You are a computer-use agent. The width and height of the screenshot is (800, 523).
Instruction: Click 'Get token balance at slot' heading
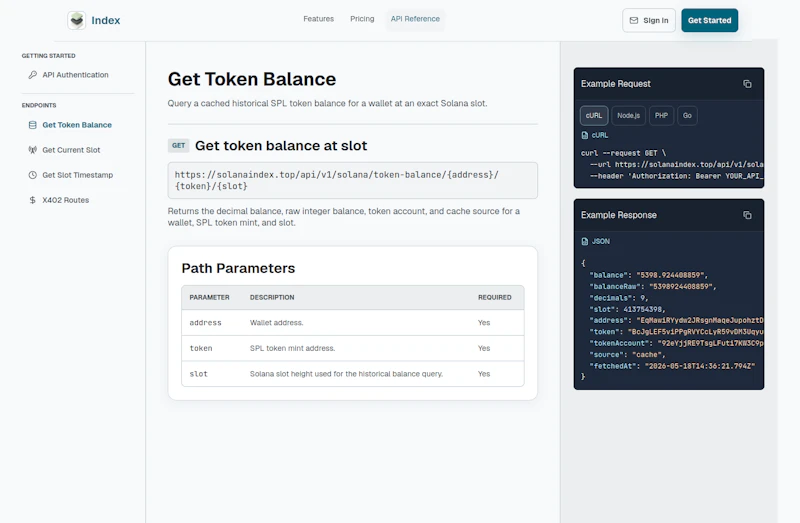point(281,145)
